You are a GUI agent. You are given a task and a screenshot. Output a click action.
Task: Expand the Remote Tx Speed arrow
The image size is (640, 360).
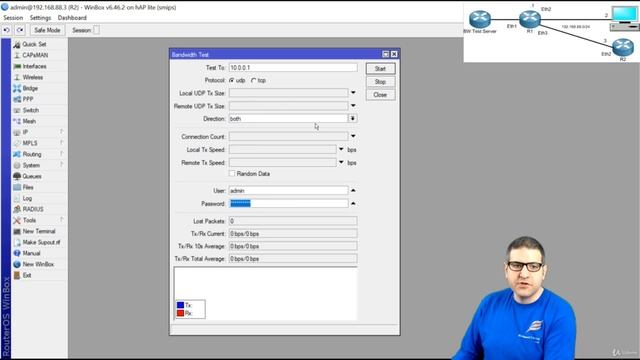[x=341, y=162]
